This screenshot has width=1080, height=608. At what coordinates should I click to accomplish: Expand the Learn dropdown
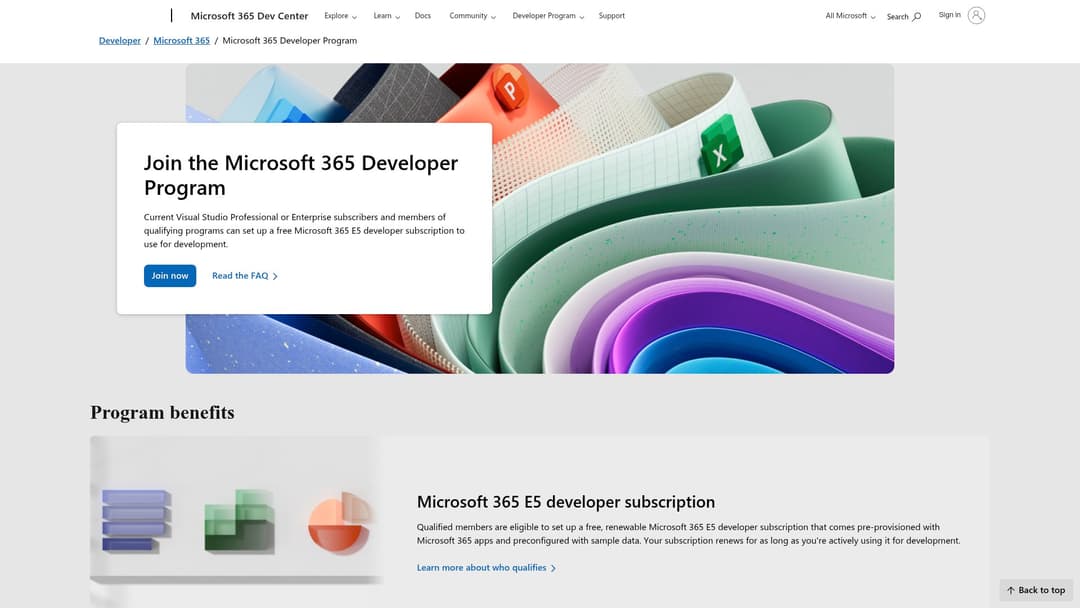386,16
